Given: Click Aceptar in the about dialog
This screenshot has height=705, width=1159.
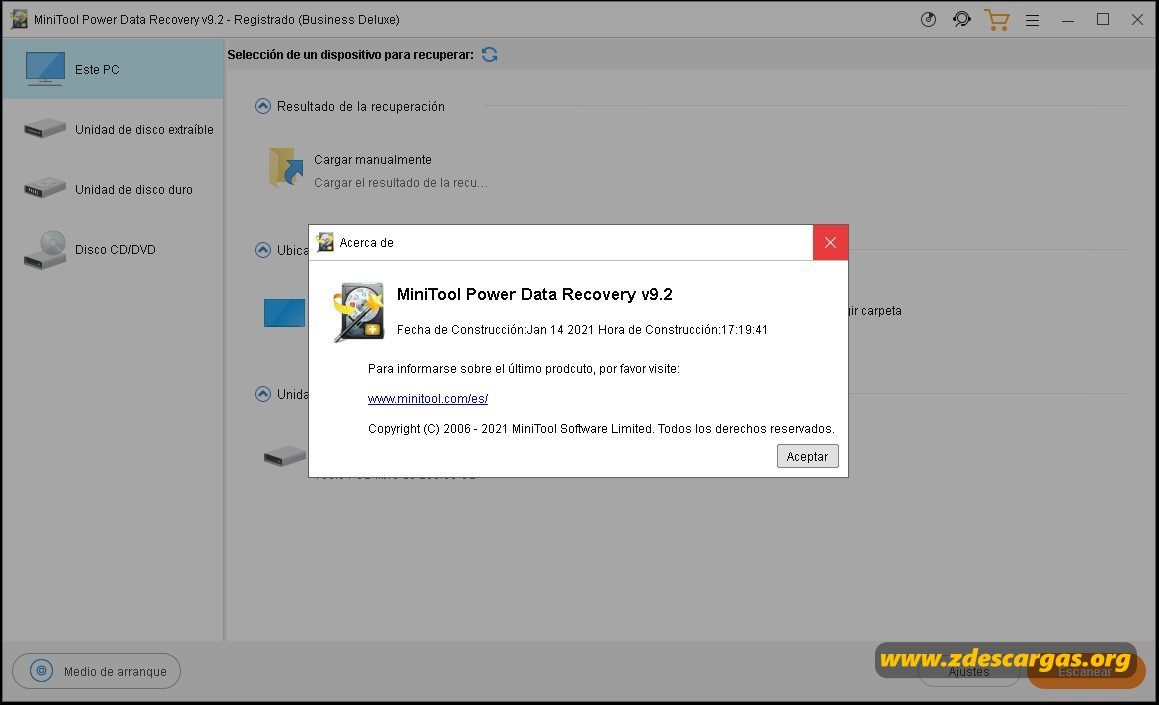Looking at the screenshot, I should (x=807, y=456).
